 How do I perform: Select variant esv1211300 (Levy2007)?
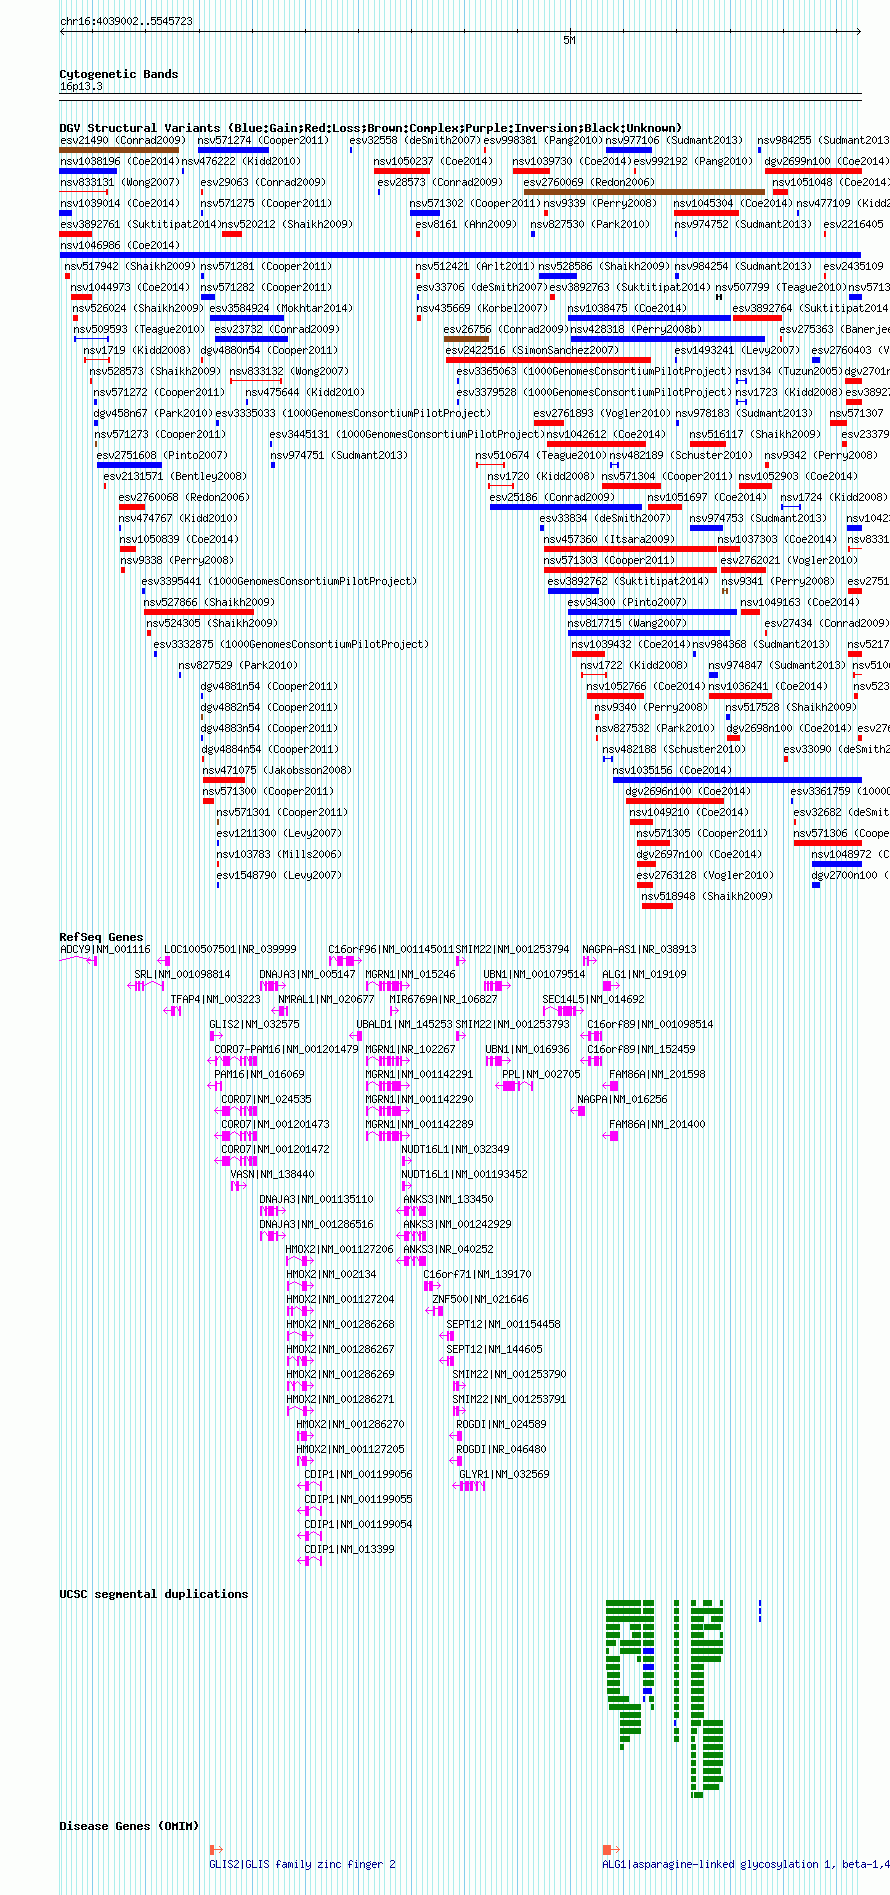click(x=279, y=833)
